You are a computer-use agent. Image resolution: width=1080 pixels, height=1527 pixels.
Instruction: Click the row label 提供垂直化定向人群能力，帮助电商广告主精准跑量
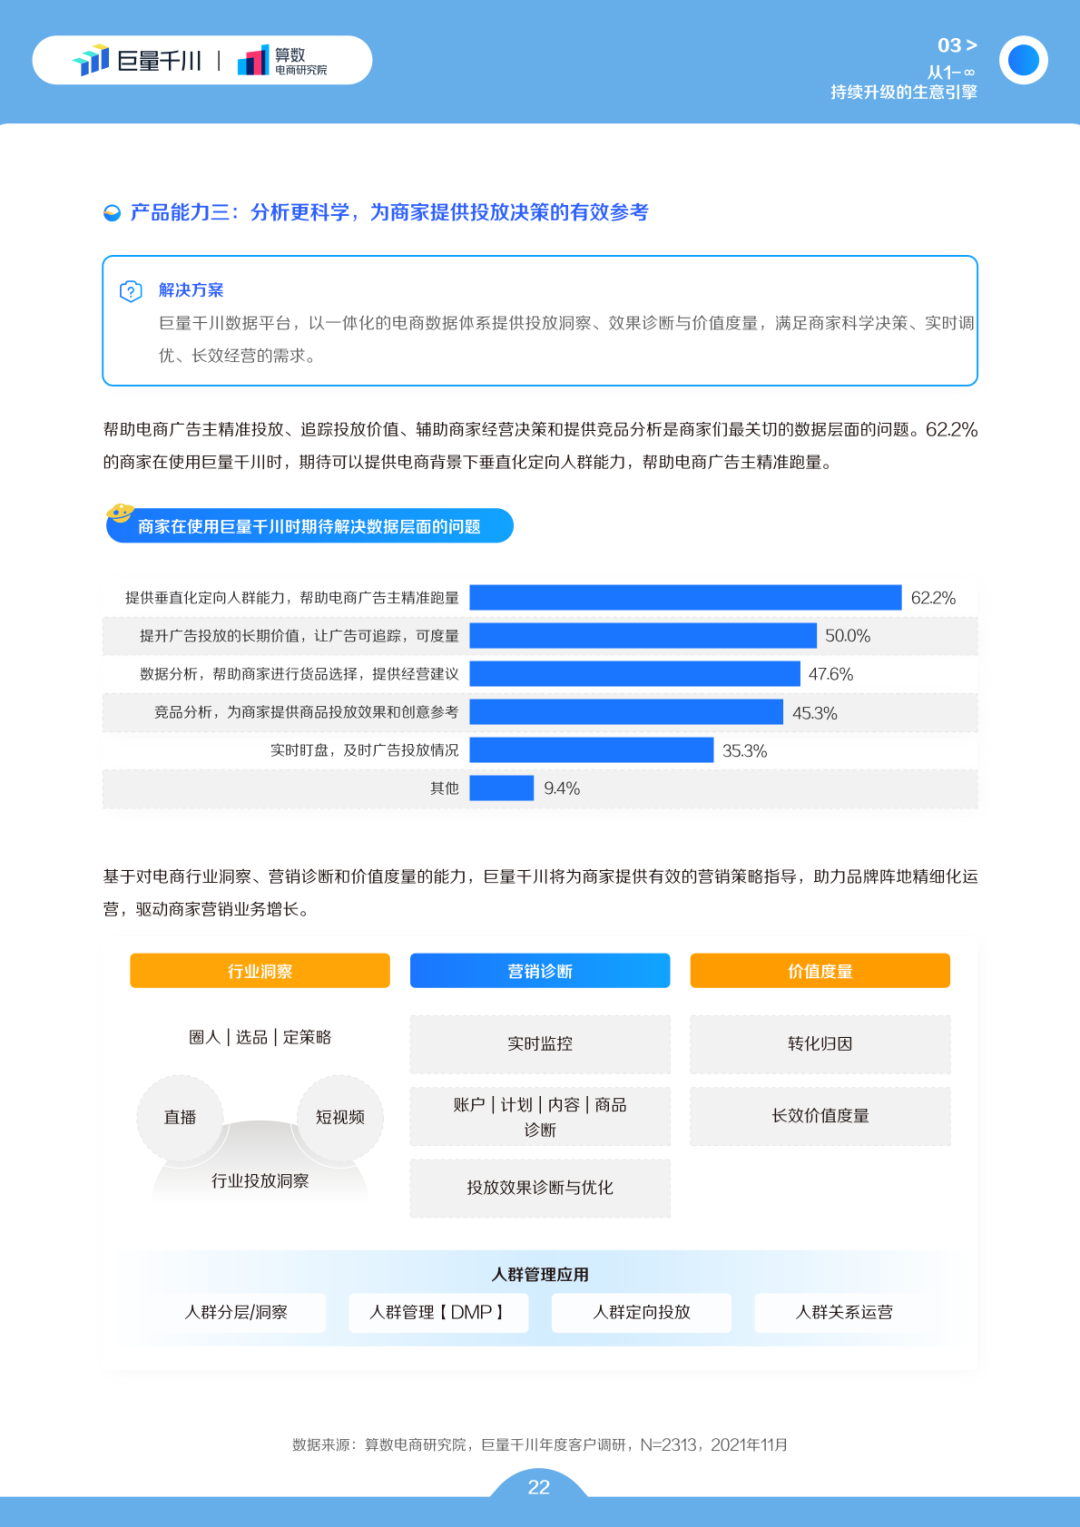pos(292,598)
